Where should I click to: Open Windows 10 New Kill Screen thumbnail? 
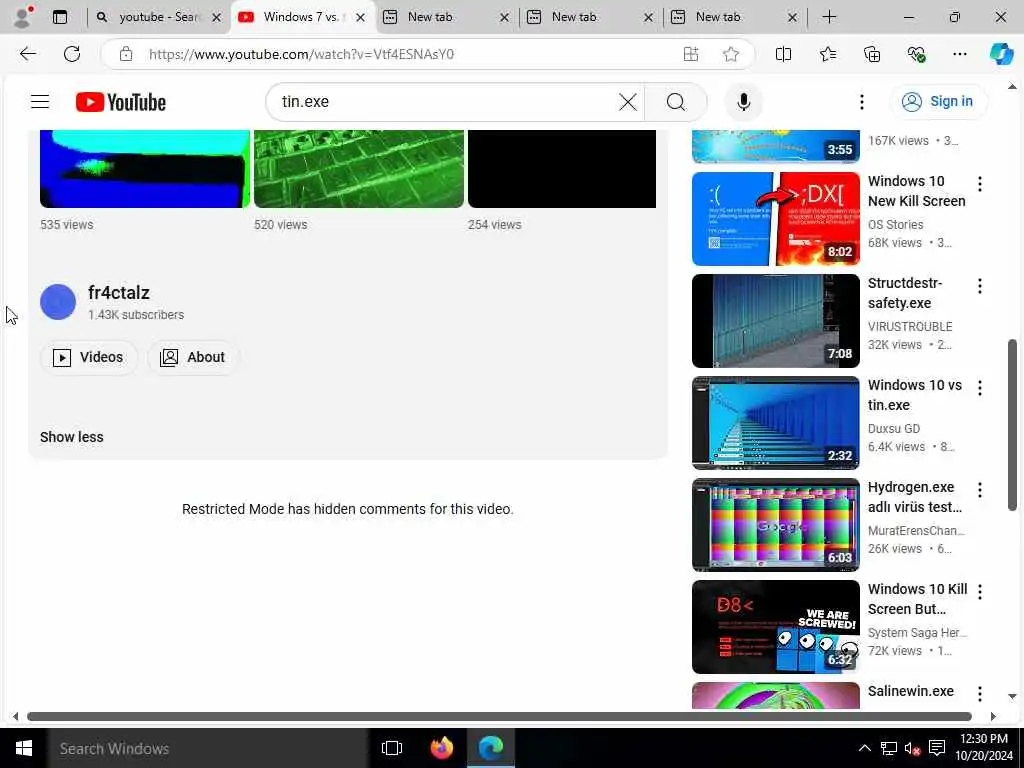[x=776, y=219]
